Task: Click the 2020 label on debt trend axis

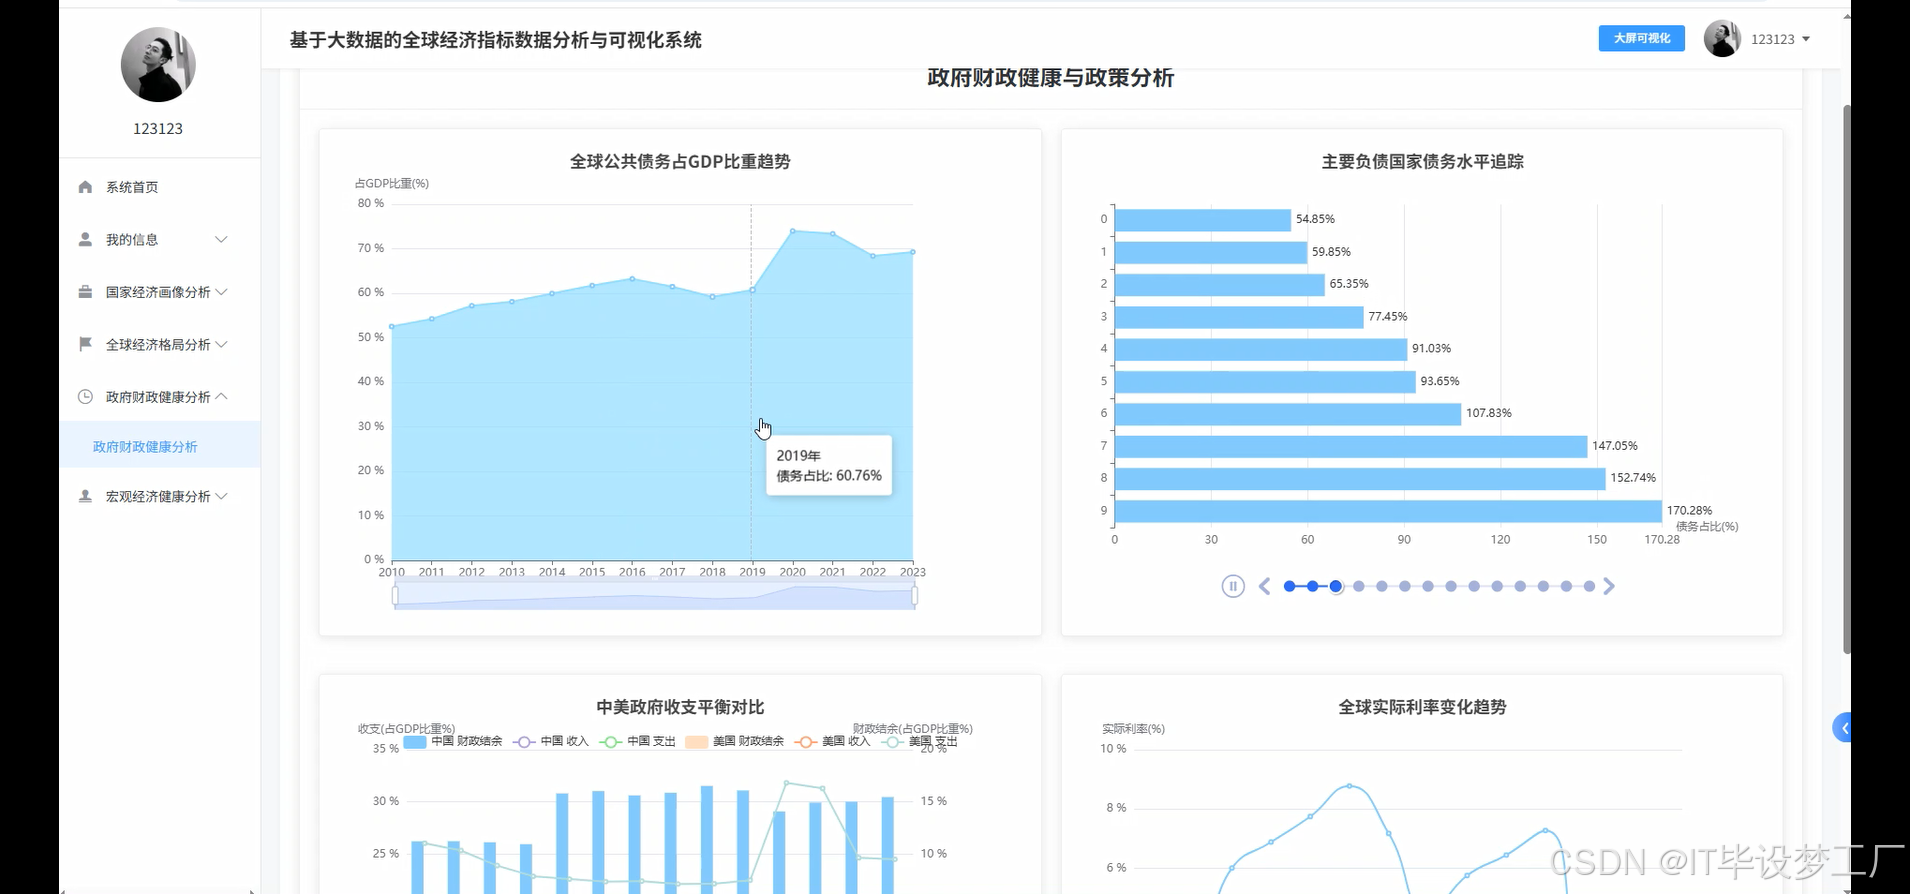Action: click(x=792, y=572)
